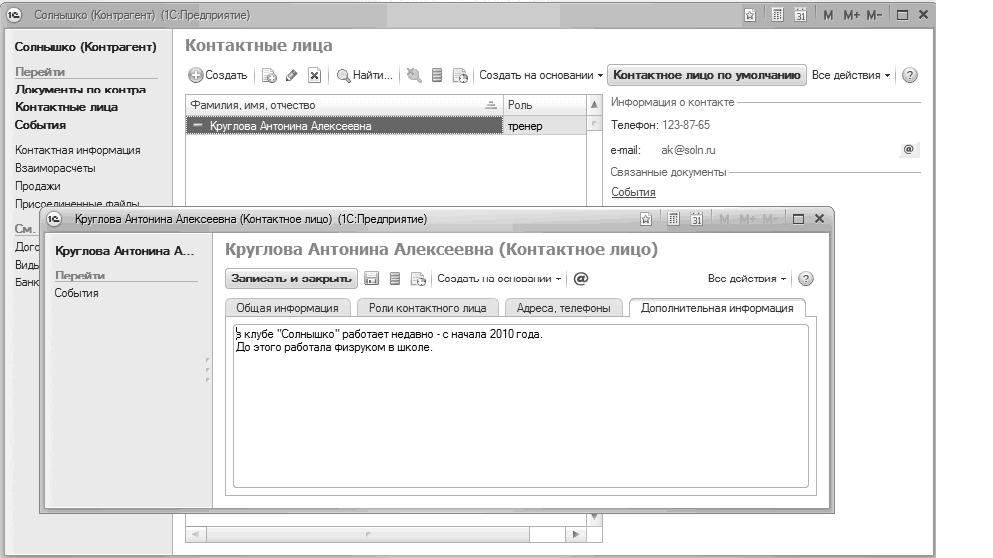Sort by Фамилия, имя, отчество column header

345,105
